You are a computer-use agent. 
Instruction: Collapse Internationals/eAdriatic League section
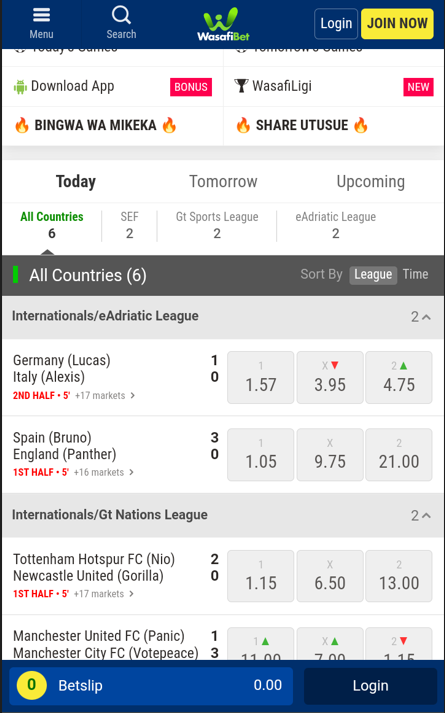click(x=420, y=317)
